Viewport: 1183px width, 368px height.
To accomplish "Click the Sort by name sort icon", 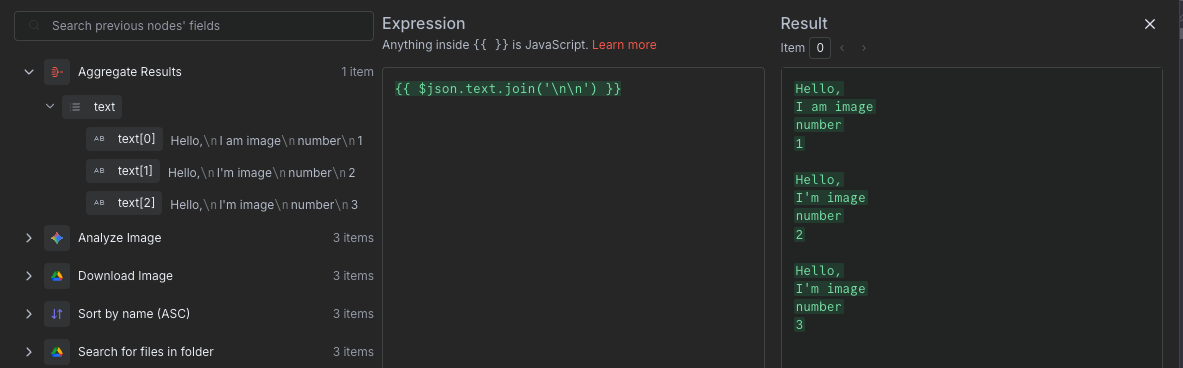I will 57,314.
